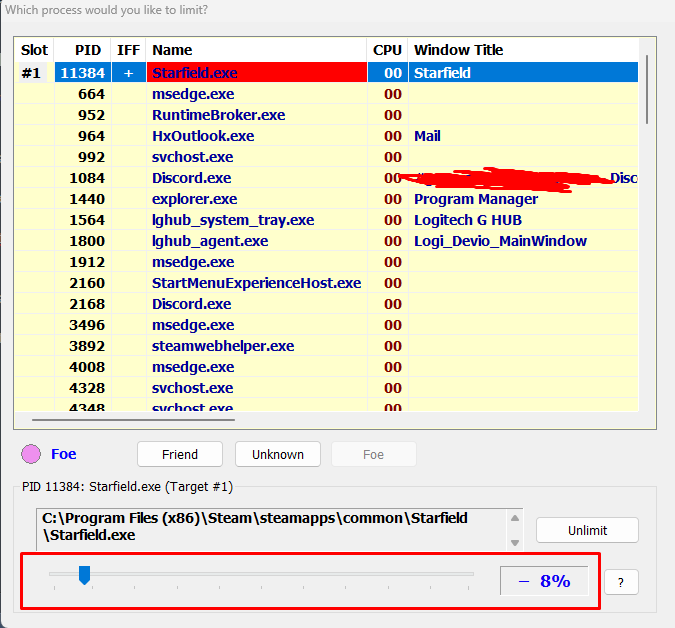
Task: Open help with the question mark button
Action: (x=621, y=582)
